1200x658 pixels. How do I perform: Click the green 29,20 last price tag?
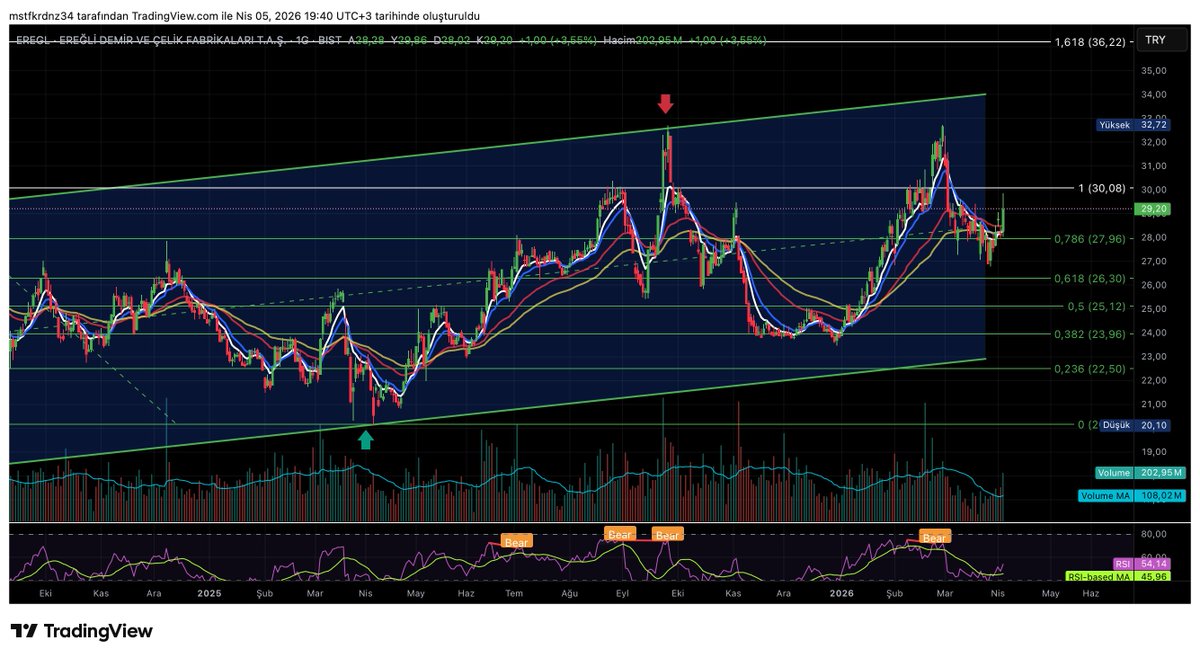1150,209
